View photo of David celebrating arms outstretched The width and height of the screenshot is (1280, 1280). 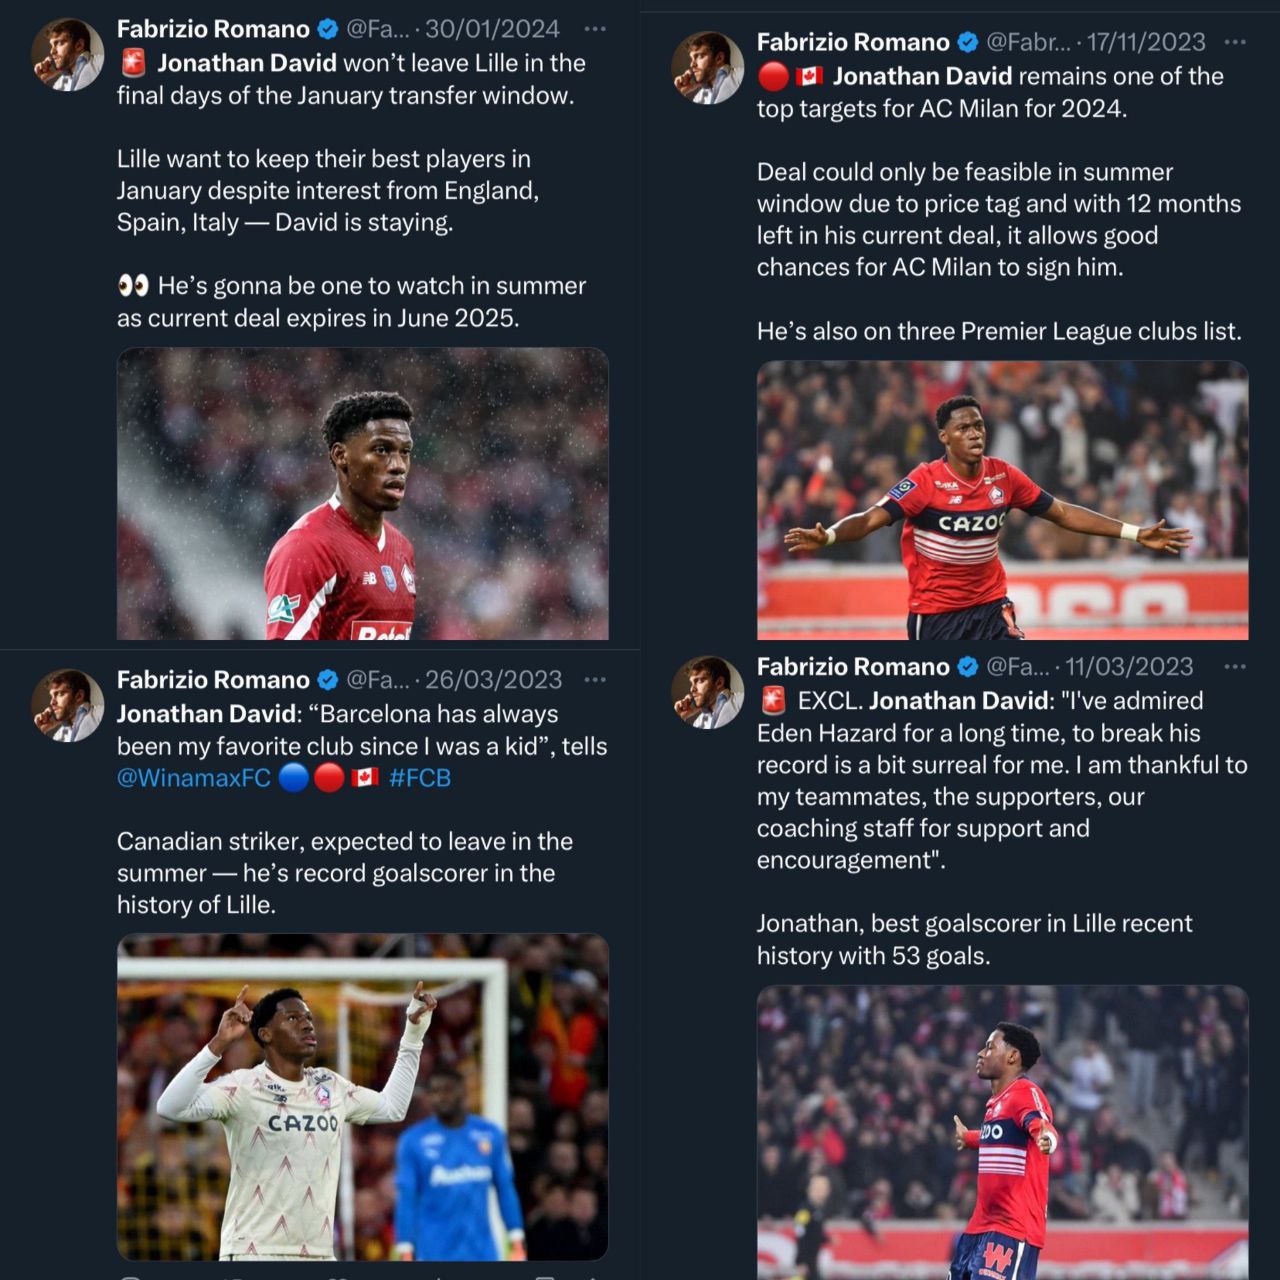1003,500
